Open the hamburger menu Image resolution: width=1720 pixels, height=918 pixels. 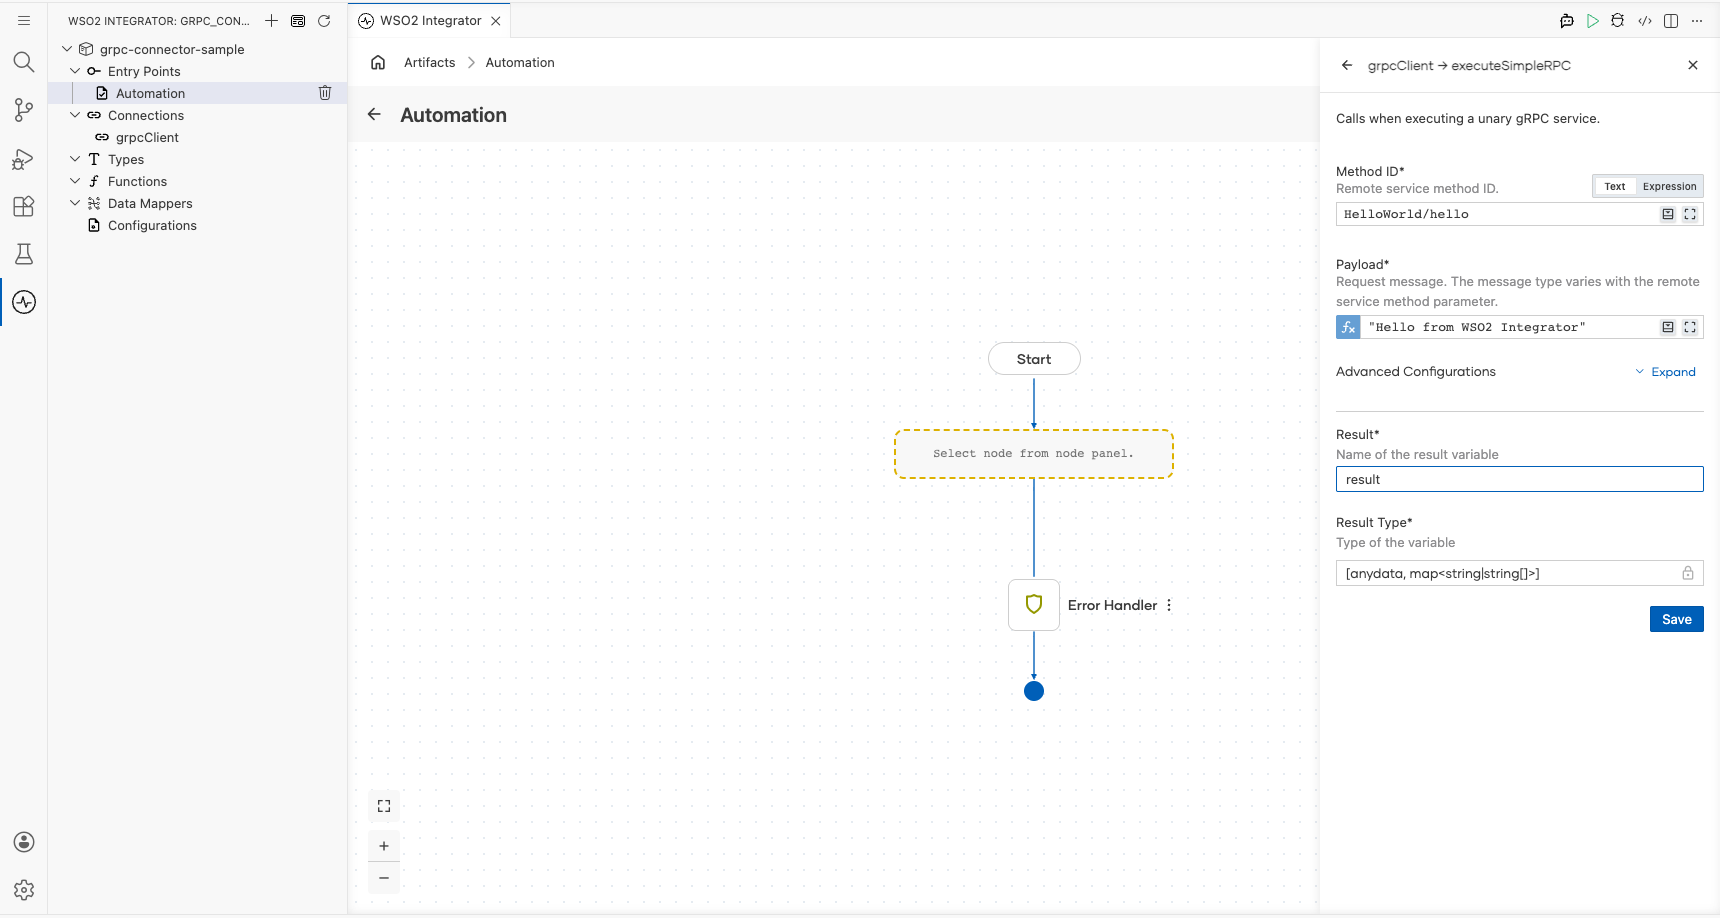pos(24,20)
